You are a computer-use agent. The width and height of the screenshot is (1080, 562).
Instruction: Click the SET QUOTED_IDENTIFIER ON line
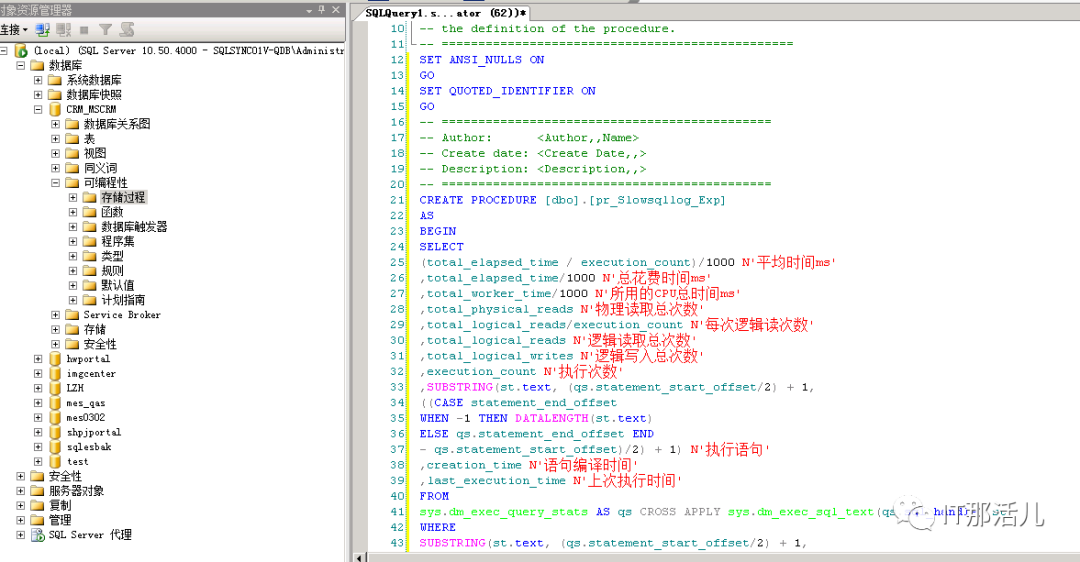[508, 91]
